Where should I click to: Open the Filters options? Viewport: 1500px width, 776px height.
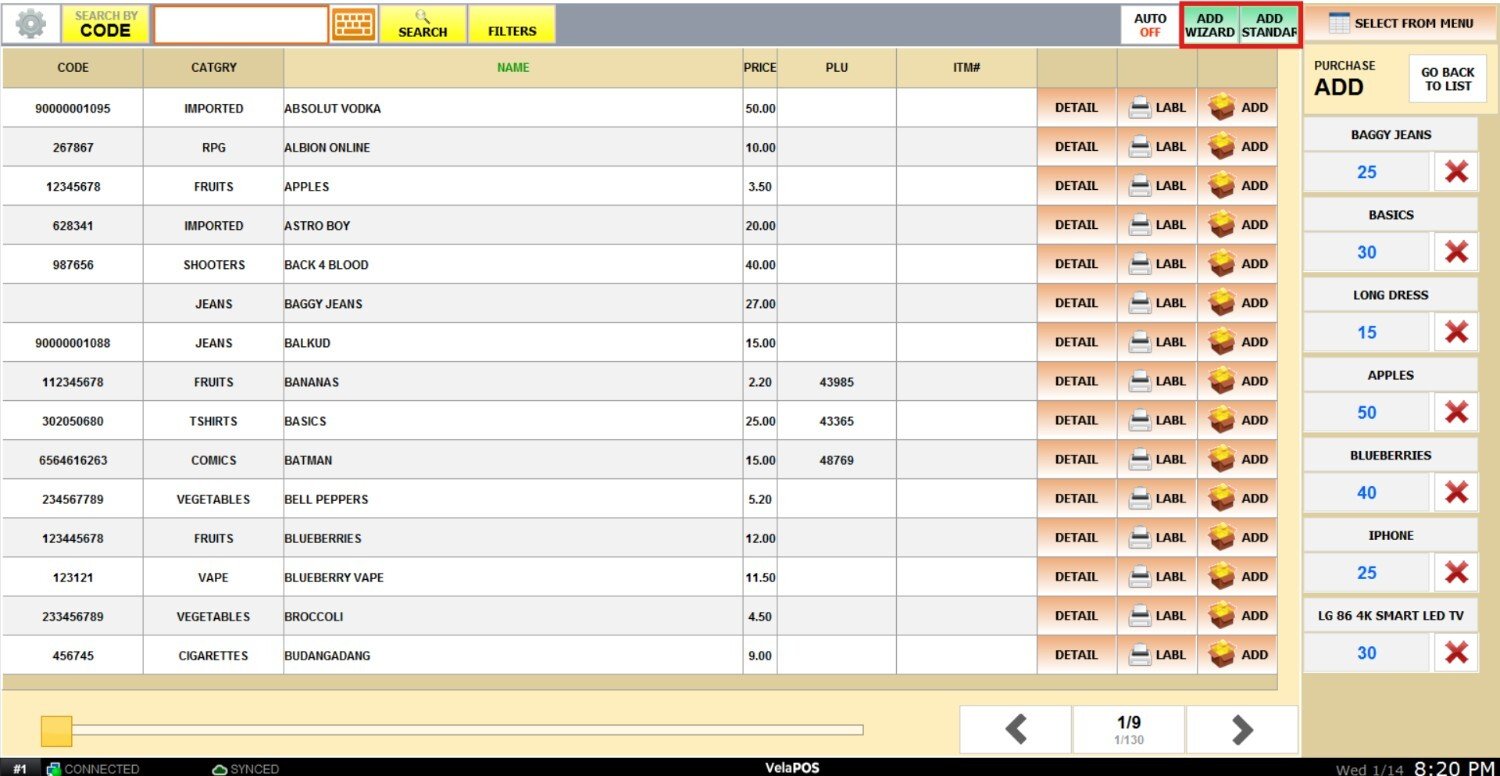(x=512, y=24)
